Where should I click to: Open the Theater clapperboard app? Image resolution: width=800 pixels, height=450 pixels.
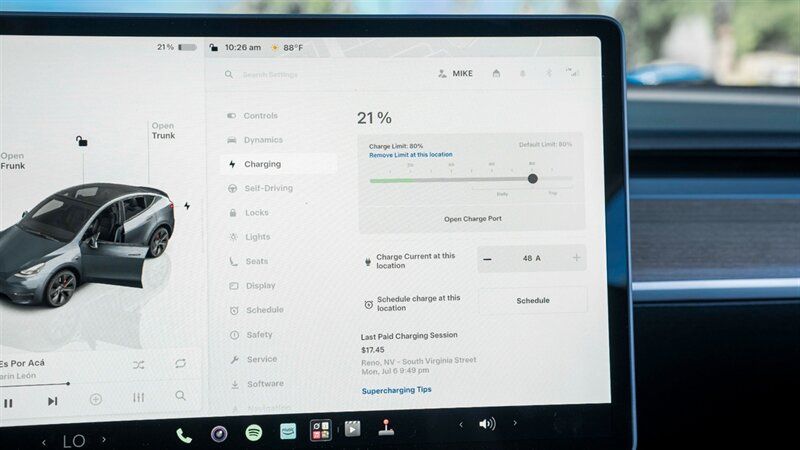click(x=352, y=429)
